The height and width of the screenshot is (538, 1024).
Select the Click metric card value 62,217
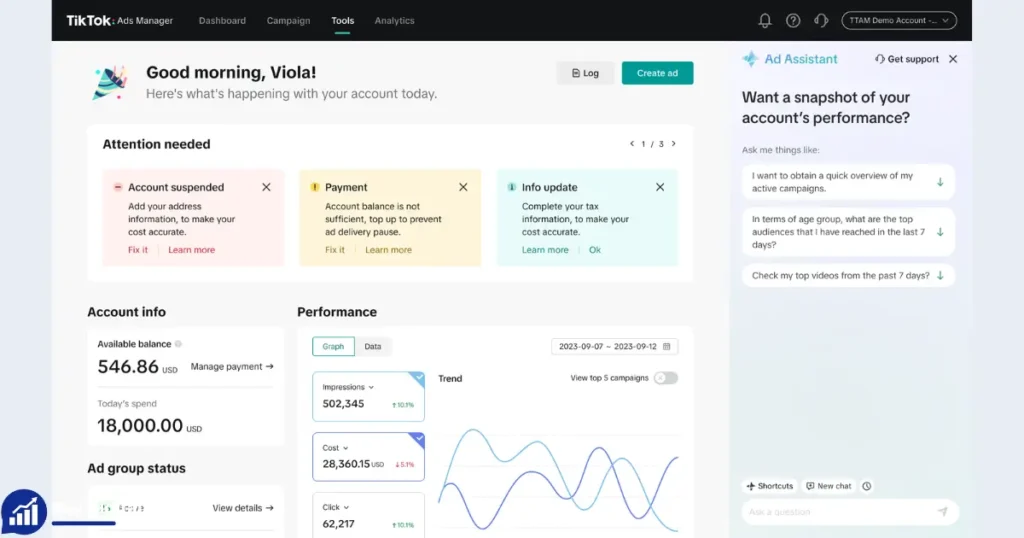pyautogui.click(x=338, y=524)
